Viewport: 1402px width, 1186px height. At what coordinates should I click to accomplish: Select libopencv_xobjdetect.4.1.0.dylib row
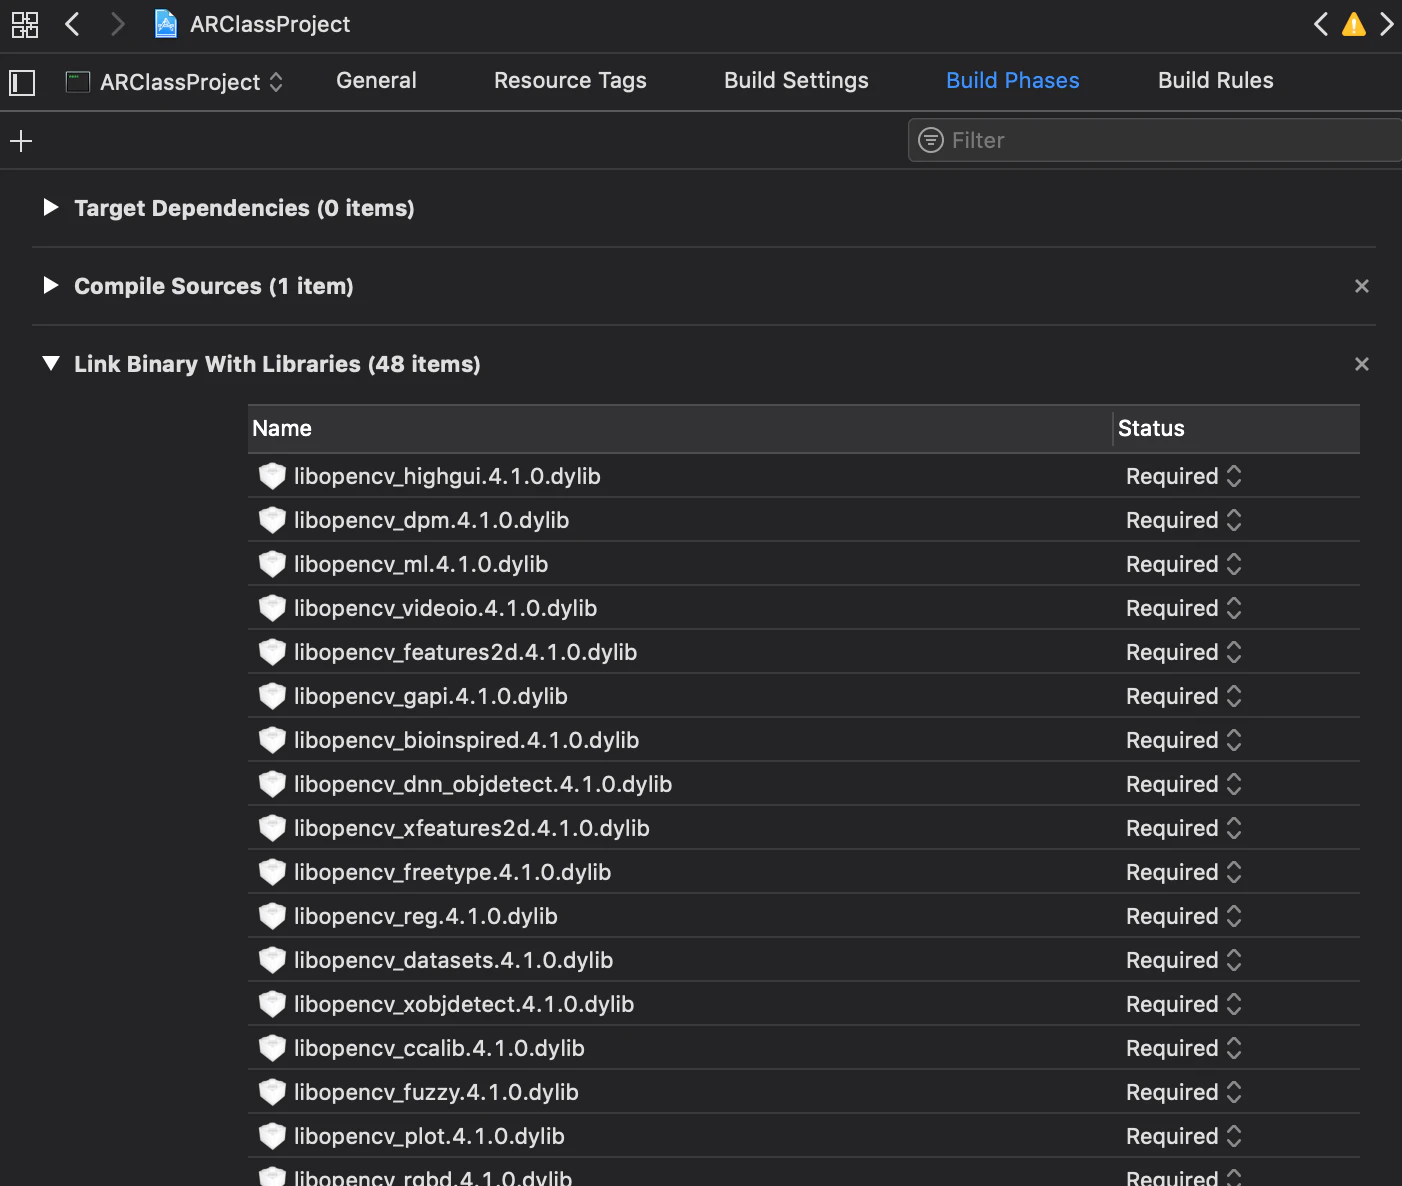pos(804,1004)
